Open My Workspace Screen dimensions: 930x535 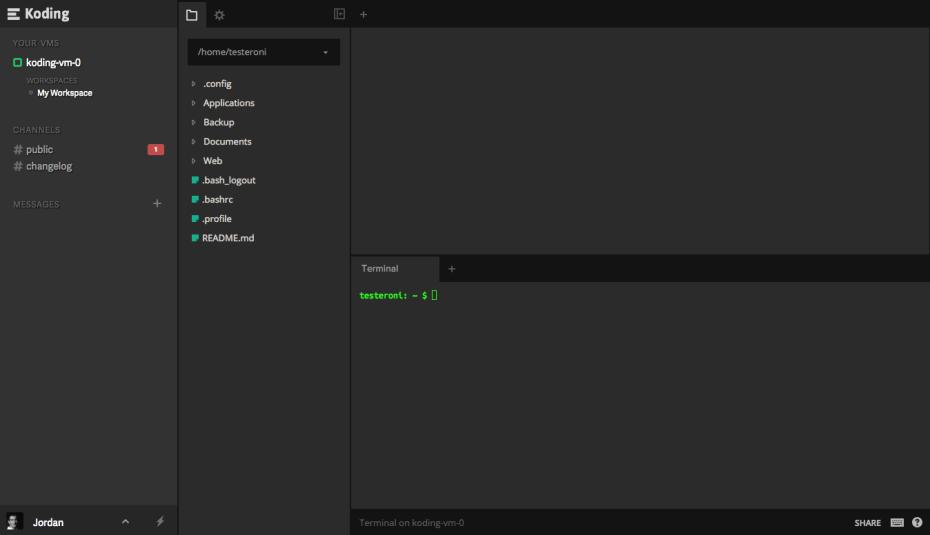[65, 93]
